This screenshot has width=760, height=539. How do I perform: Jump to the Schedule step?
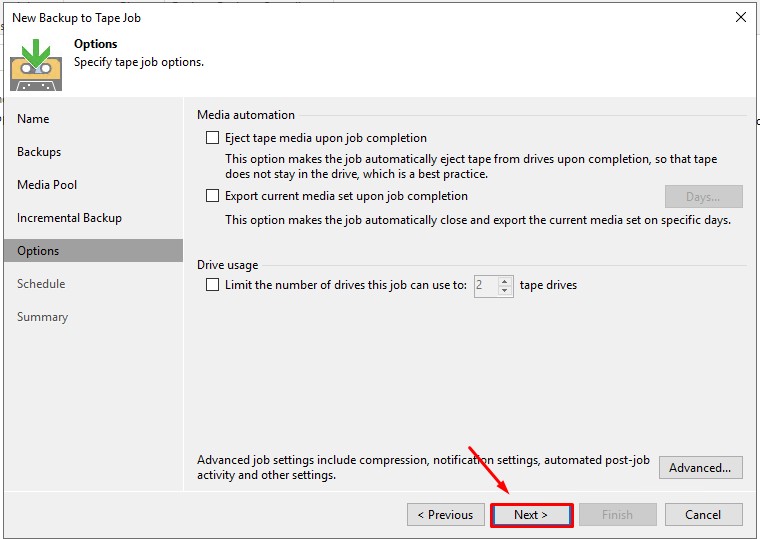[41, 284]
